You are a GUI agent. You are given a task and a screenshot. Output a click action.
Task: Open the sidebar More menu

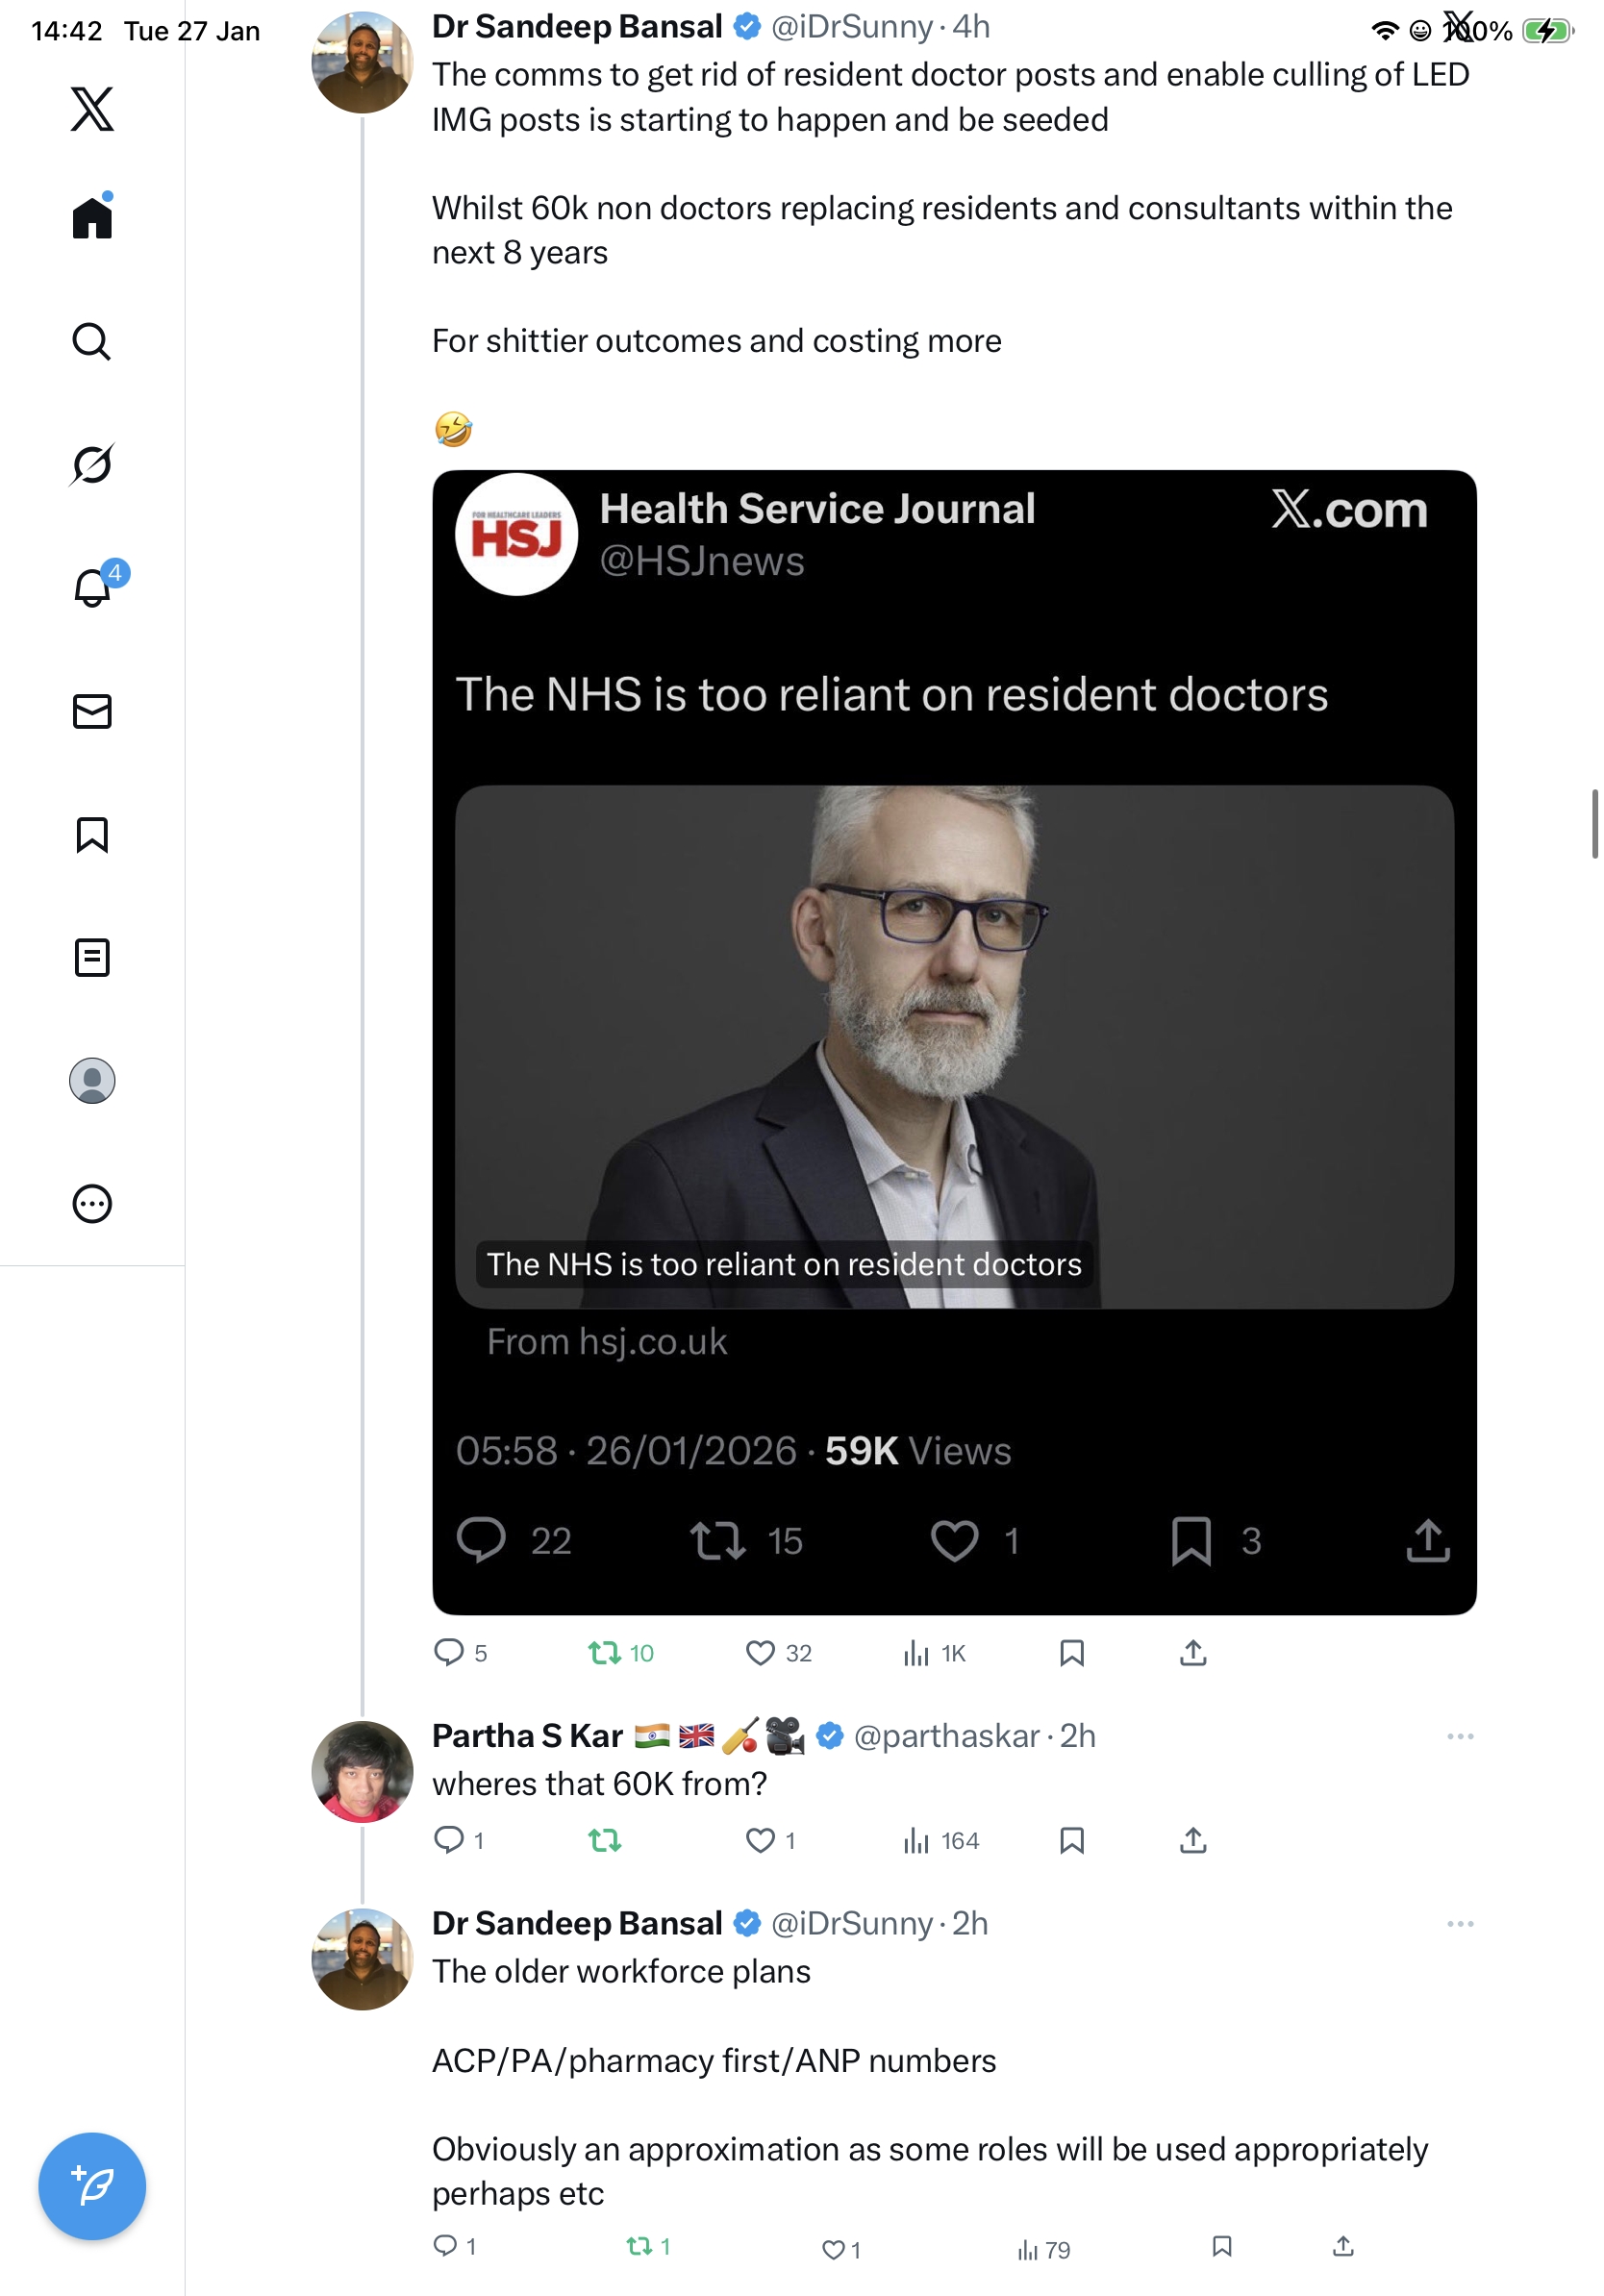click(92, 1204)
